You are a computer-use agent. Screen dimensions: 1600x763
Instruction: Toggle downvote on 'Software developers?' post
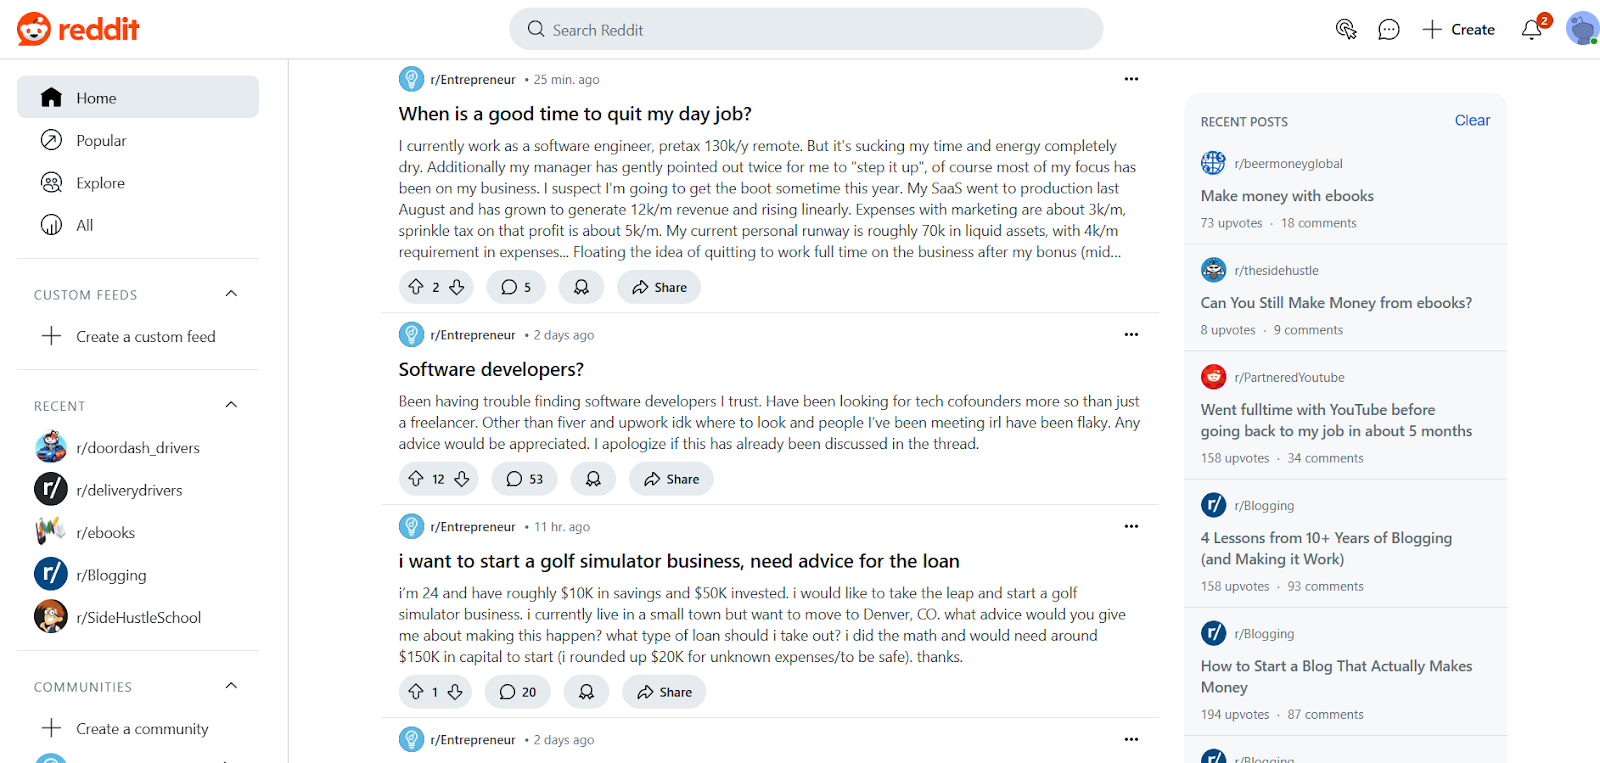point(459,478)
